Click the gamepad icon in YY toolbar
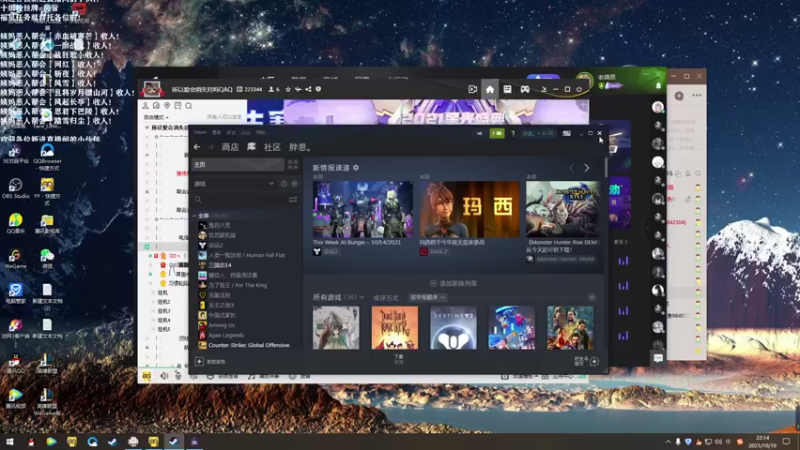800x450 pixels. click(x=524, y=89)
